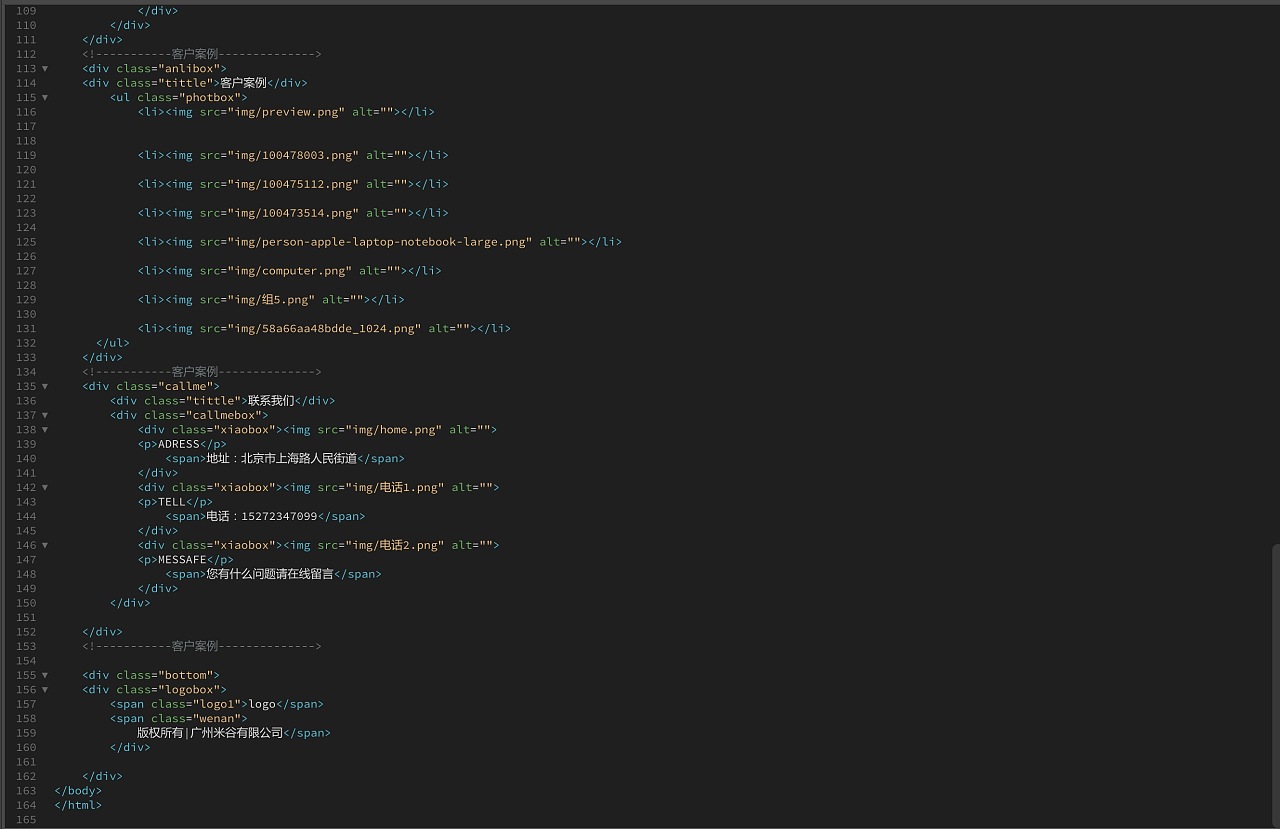Fold the logobox div at line 156
Viewport: 1280px width, 829px height.
(x=45, y=690)
